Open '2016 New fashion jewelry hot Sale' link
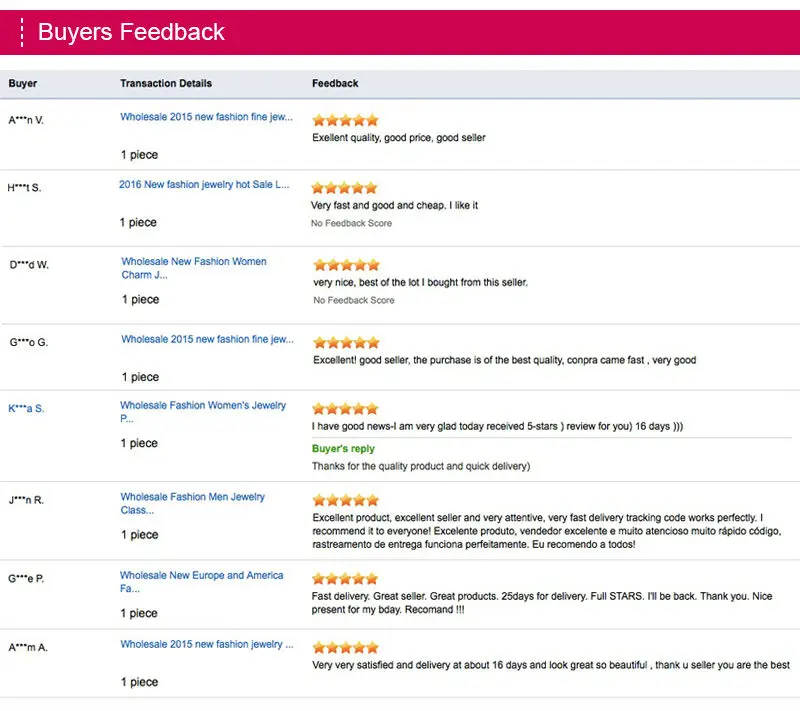Viewport: 800px width, 711px height. 204,185
